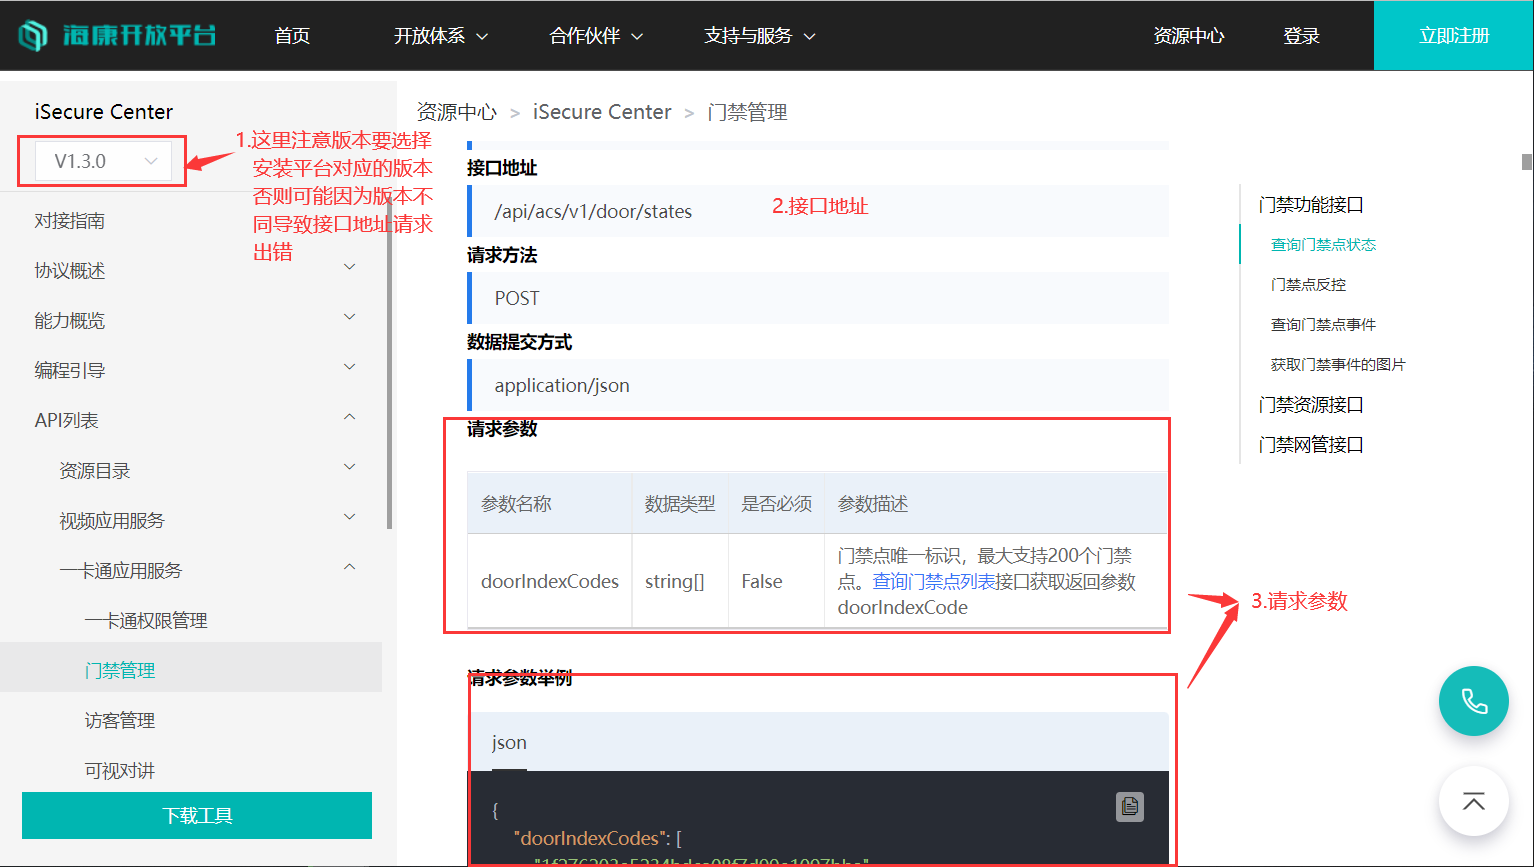Jump to 门禁资源接口 in outline
1534x867 pixels.
pos(1311,405)
